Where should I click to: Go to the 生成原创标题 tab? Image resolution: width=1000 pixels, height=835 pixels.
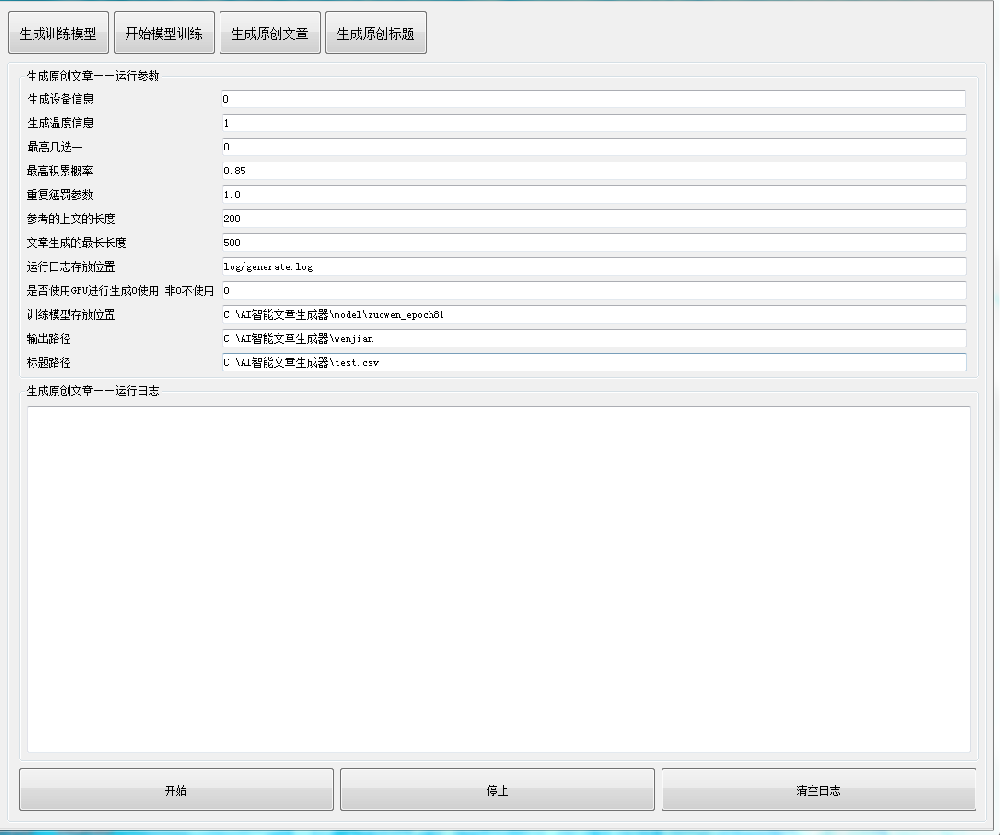(376, 33)
